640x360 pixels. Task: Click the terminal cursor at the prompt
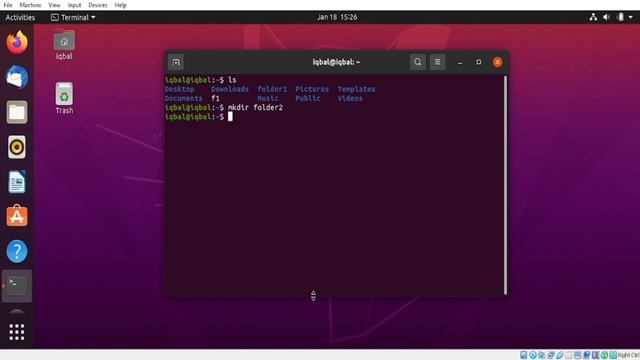coord(230,117)
